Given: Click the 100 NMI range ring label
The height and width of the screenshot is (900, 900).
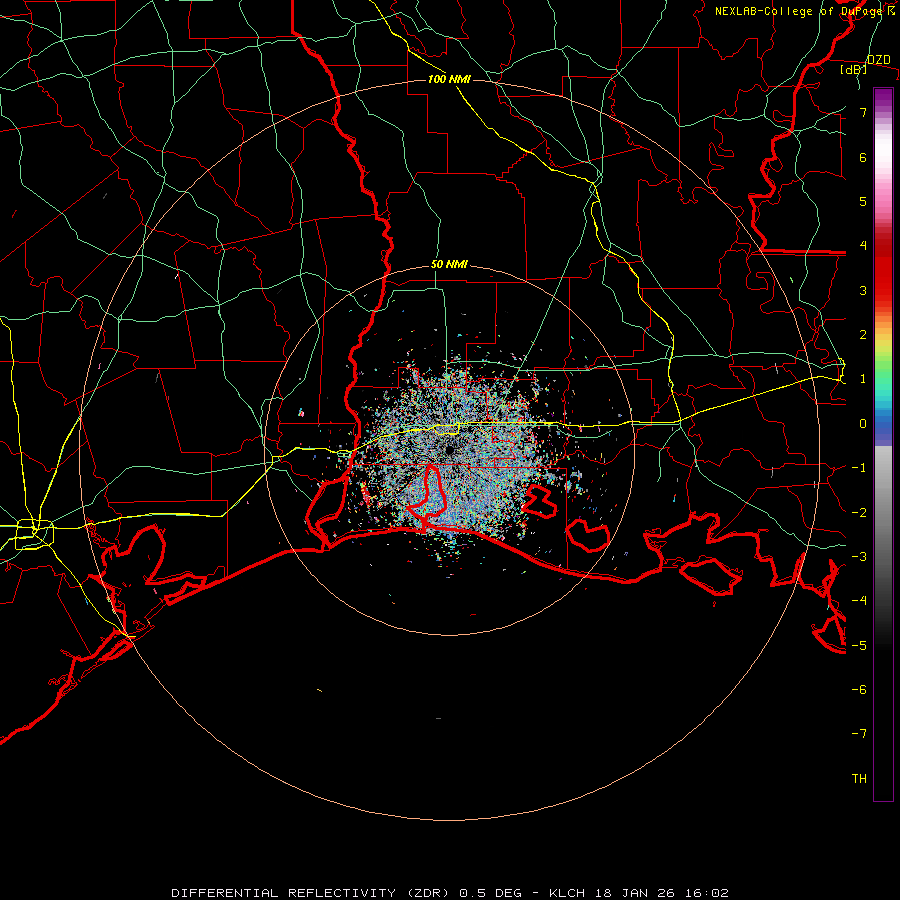Looking at the screenshot, I should 449,79.
